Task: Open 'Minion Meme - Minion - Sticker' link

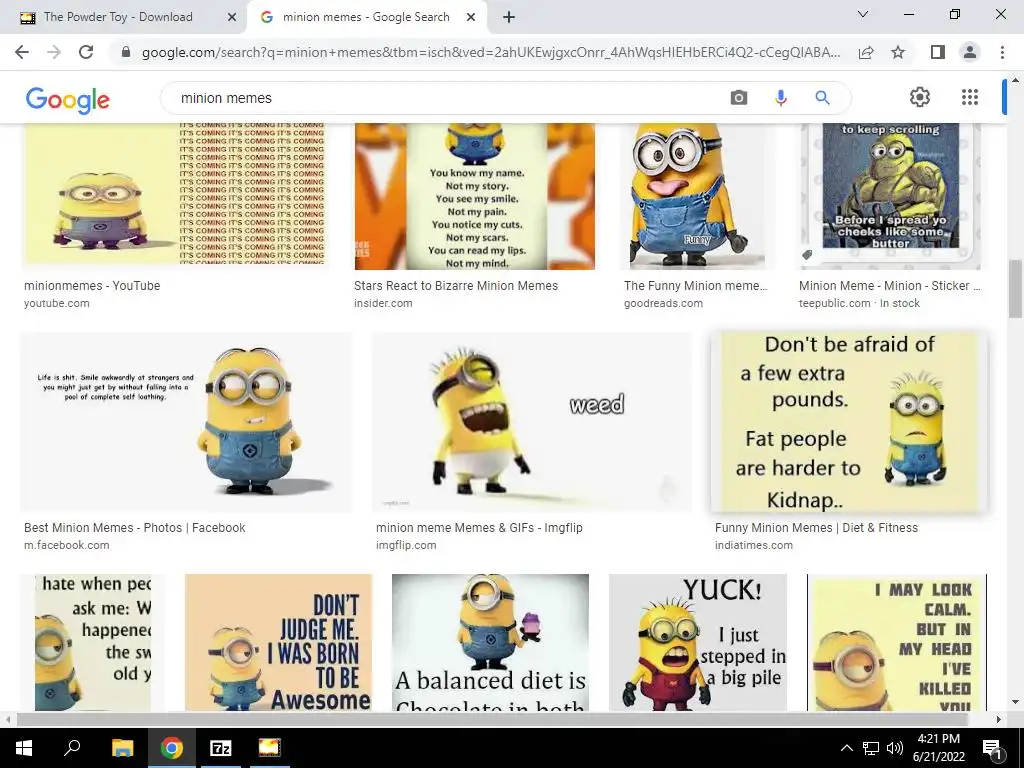Action: [x=889, y=285]
